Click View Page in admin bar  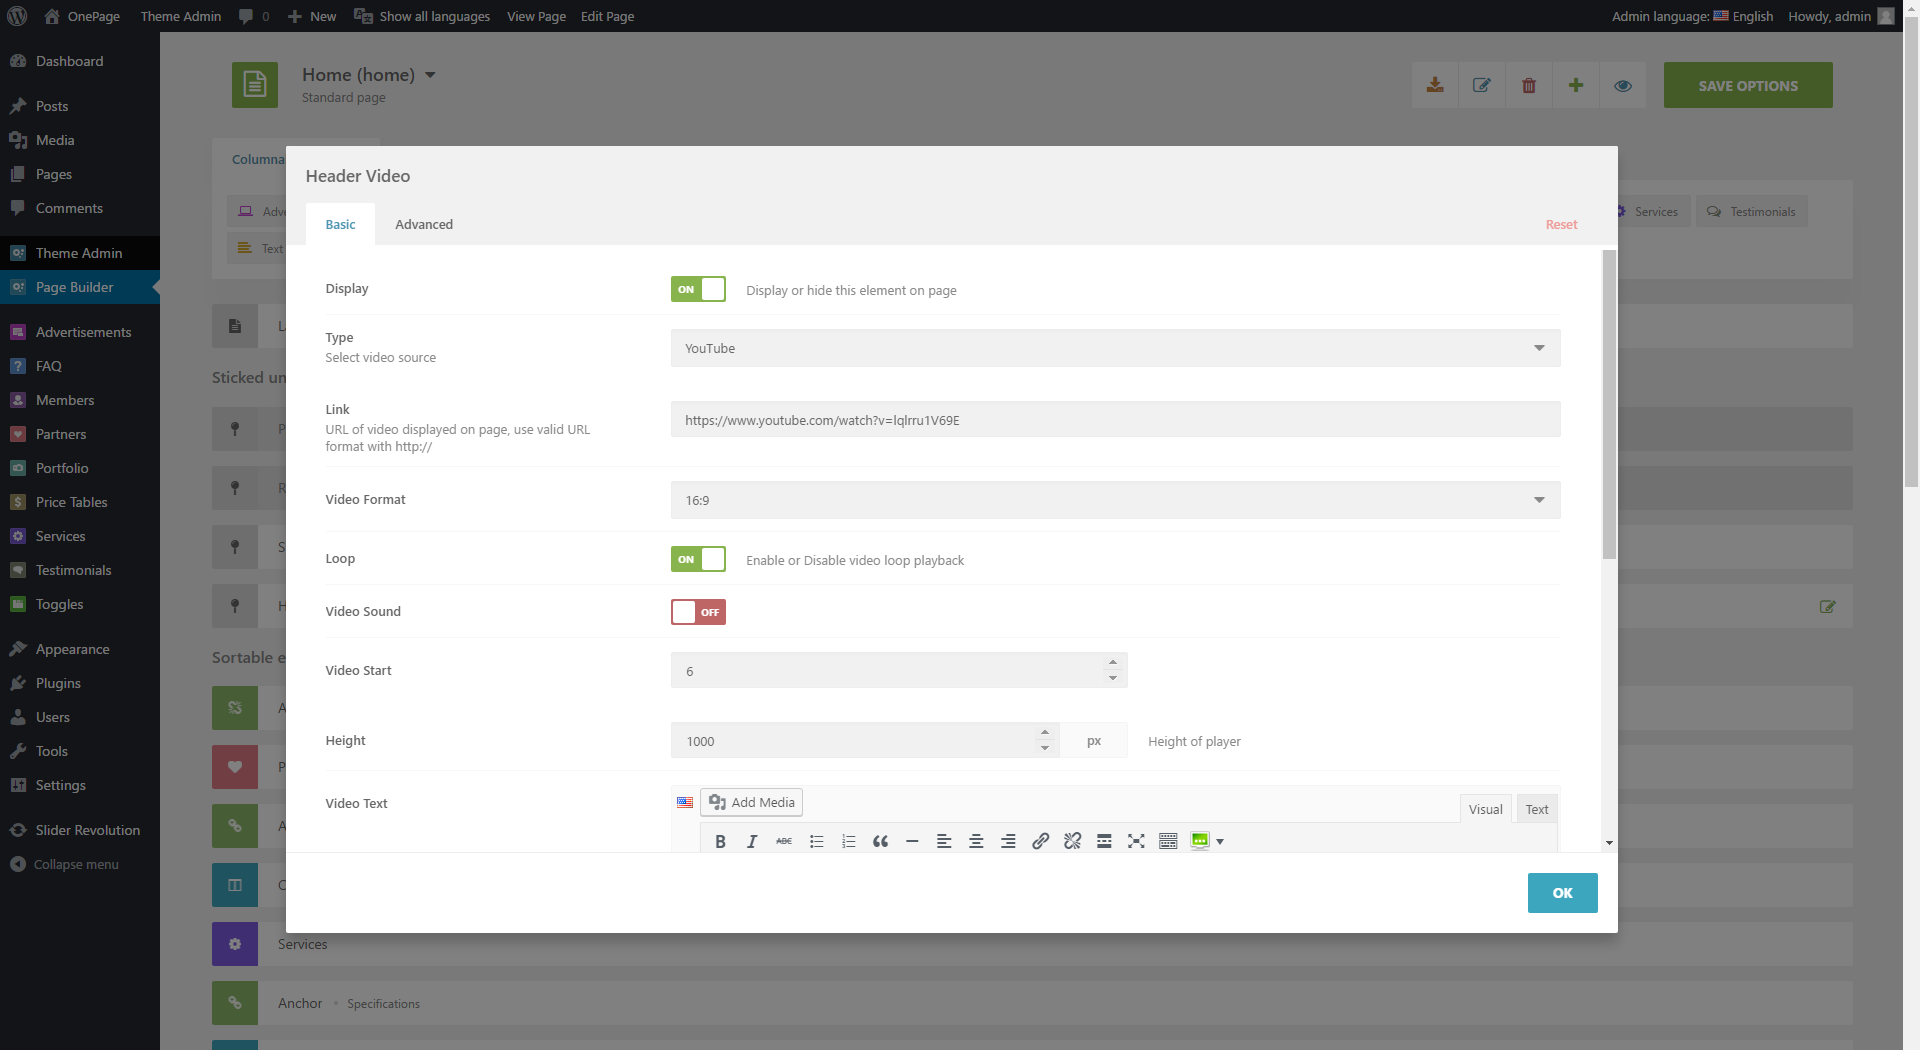point(536,16)
